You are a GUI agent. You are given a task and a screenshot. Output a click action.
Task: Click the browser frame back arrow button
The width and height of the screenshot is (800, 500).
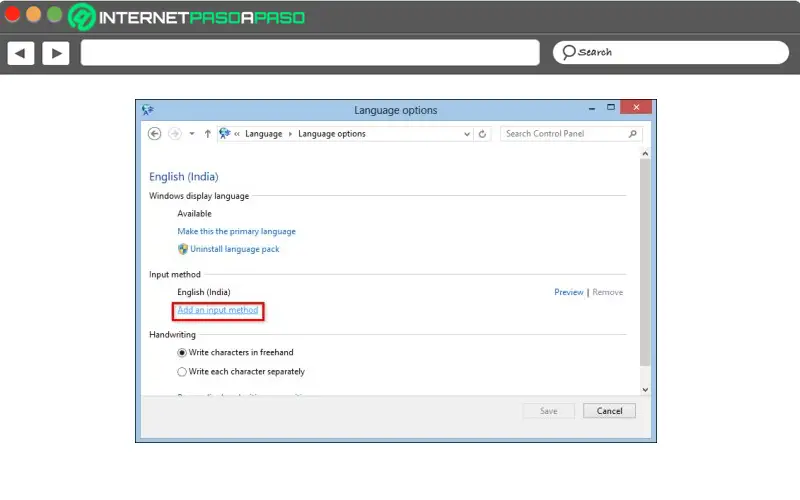pyautogui.click(x=21, y=53)
